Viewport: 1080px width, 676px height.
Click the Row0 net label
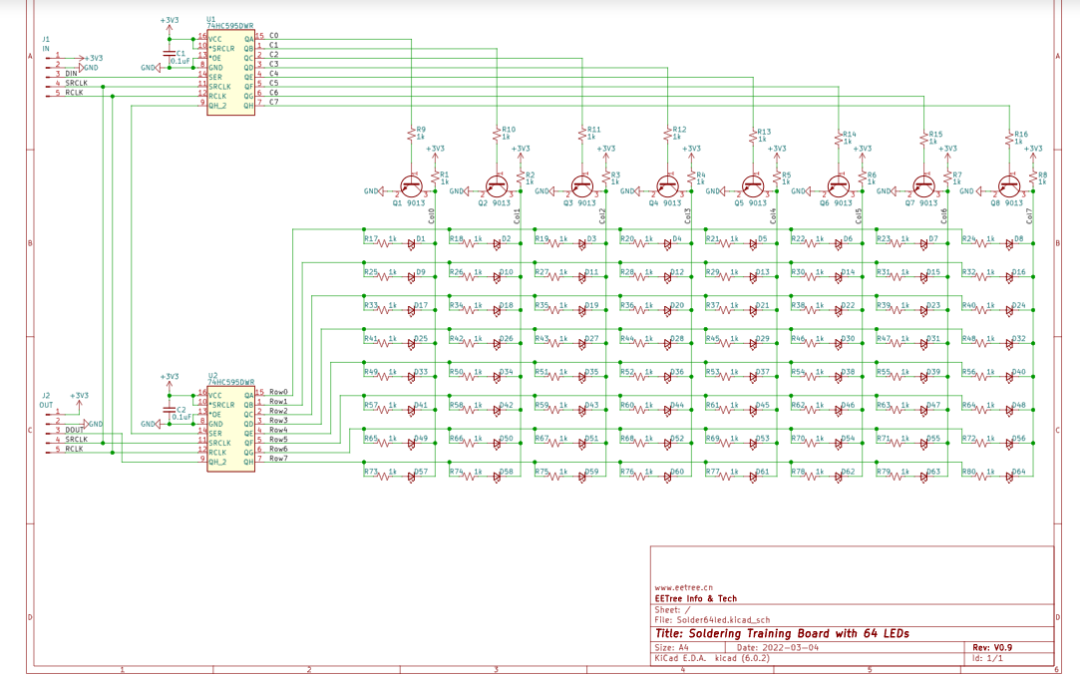tap(277, 392)
